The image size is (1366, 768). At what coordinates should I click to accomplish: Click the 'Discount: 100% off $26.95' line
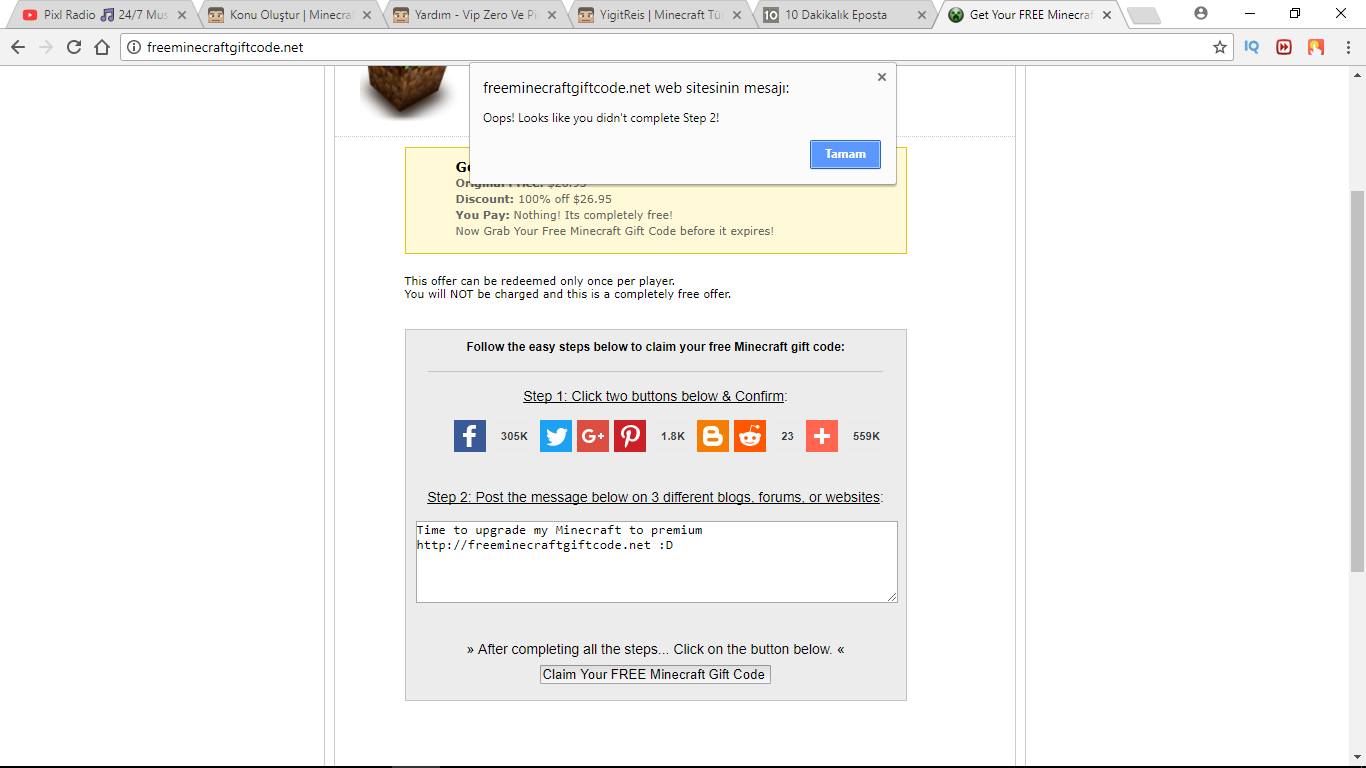pyautogui.click(x=534, y=199)
